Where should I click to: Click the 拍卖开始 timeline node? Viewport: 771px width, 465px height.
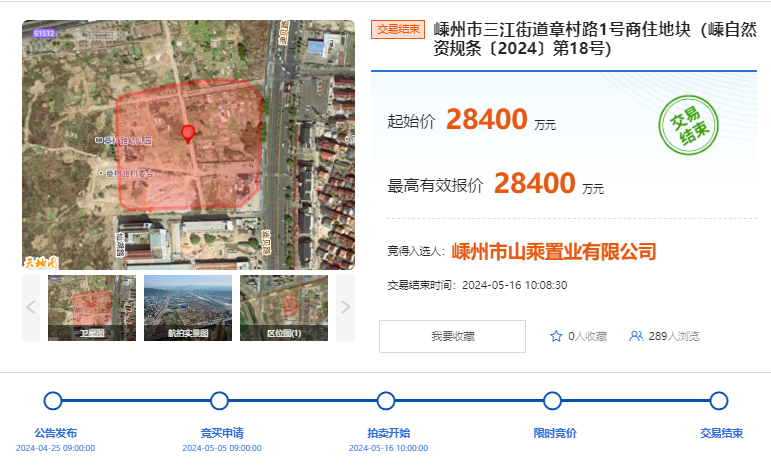[386, 401]
